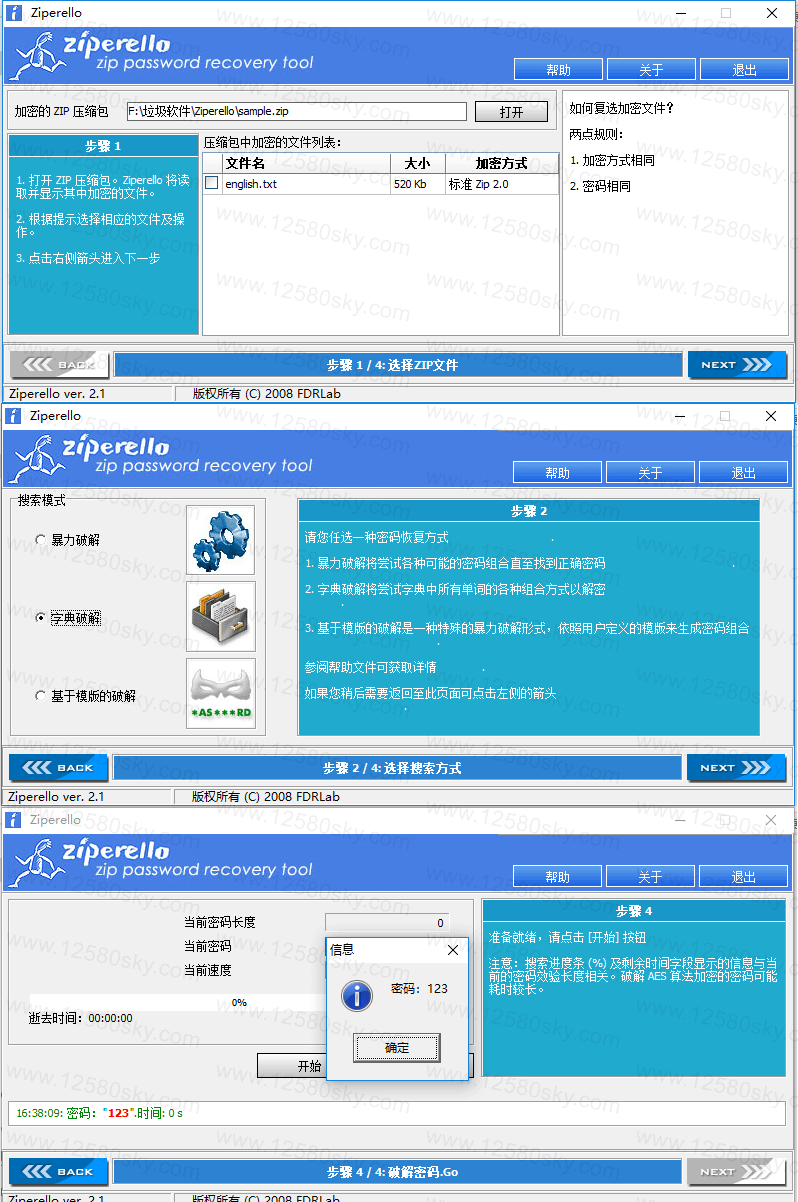Screen dimensions: 798x1202
Task: Click the ZIP archive path input field
Action: click(296, 112)
